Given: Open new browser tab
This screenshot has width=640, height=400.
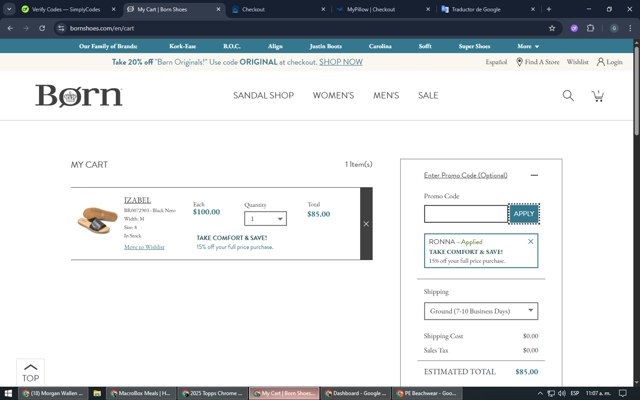Looking at the screenshot, I should click(x=549, y=9).
